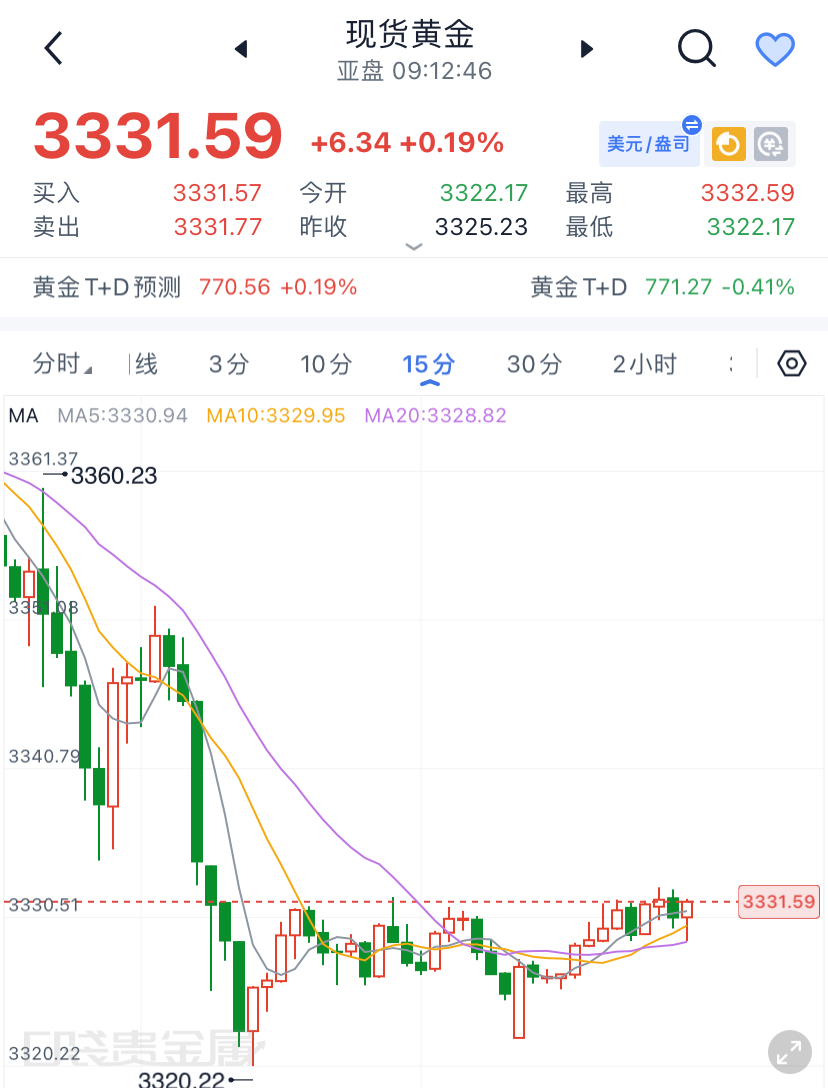This screenshot has width=828, height=1088.
Task: Open chart settings hexagon icon
Action: (792, 364)
